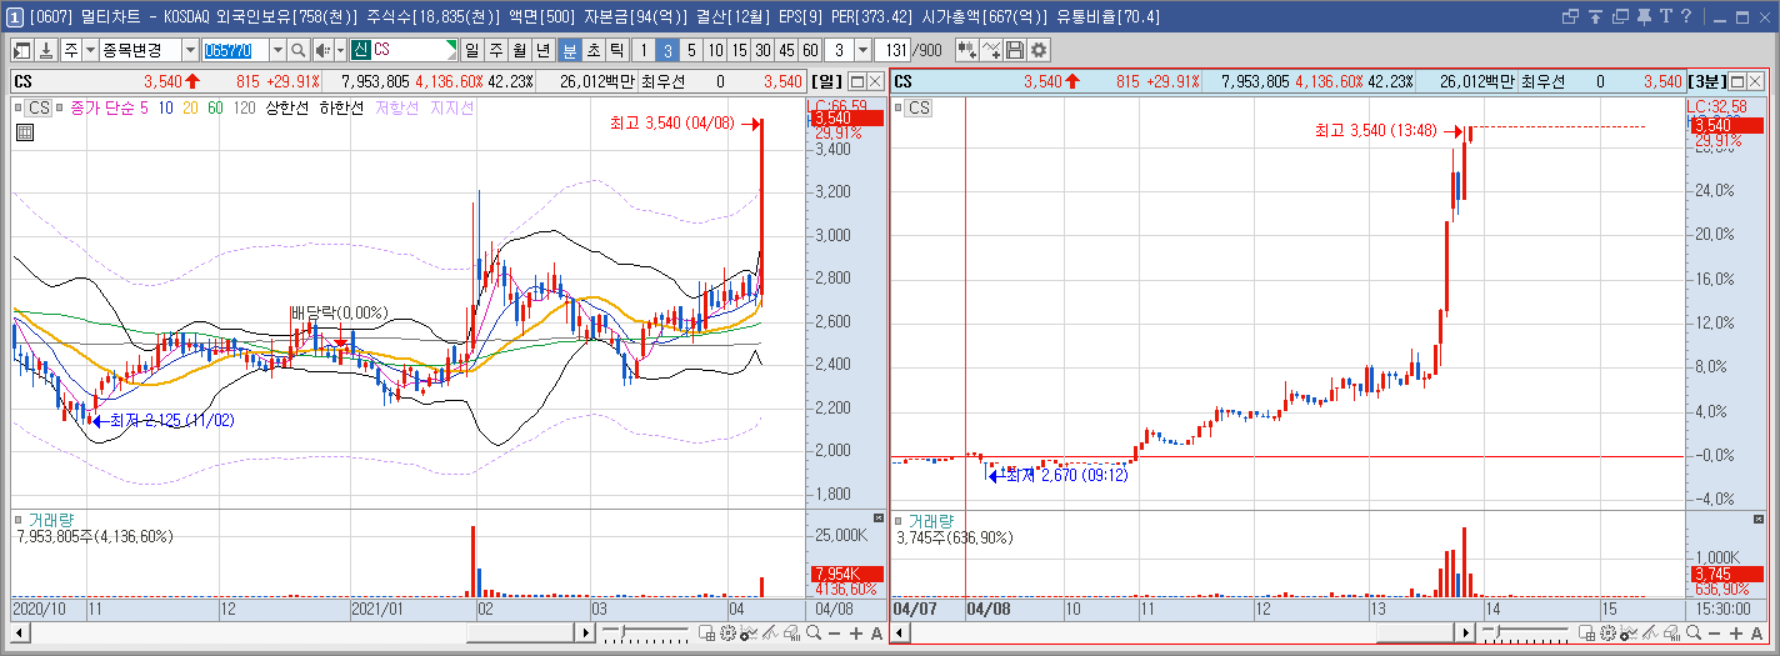Select the 틱 (tick) period button
Viewport: 1780px width, 656px height.
[617, 50]
